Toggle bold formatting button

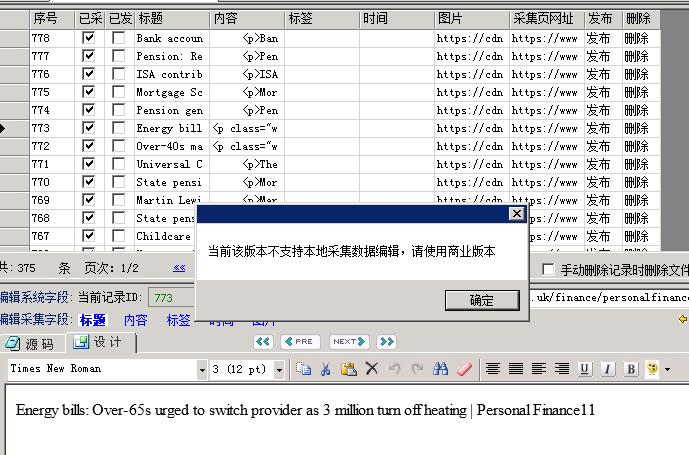pyautogui.click(x=631, y=369)
